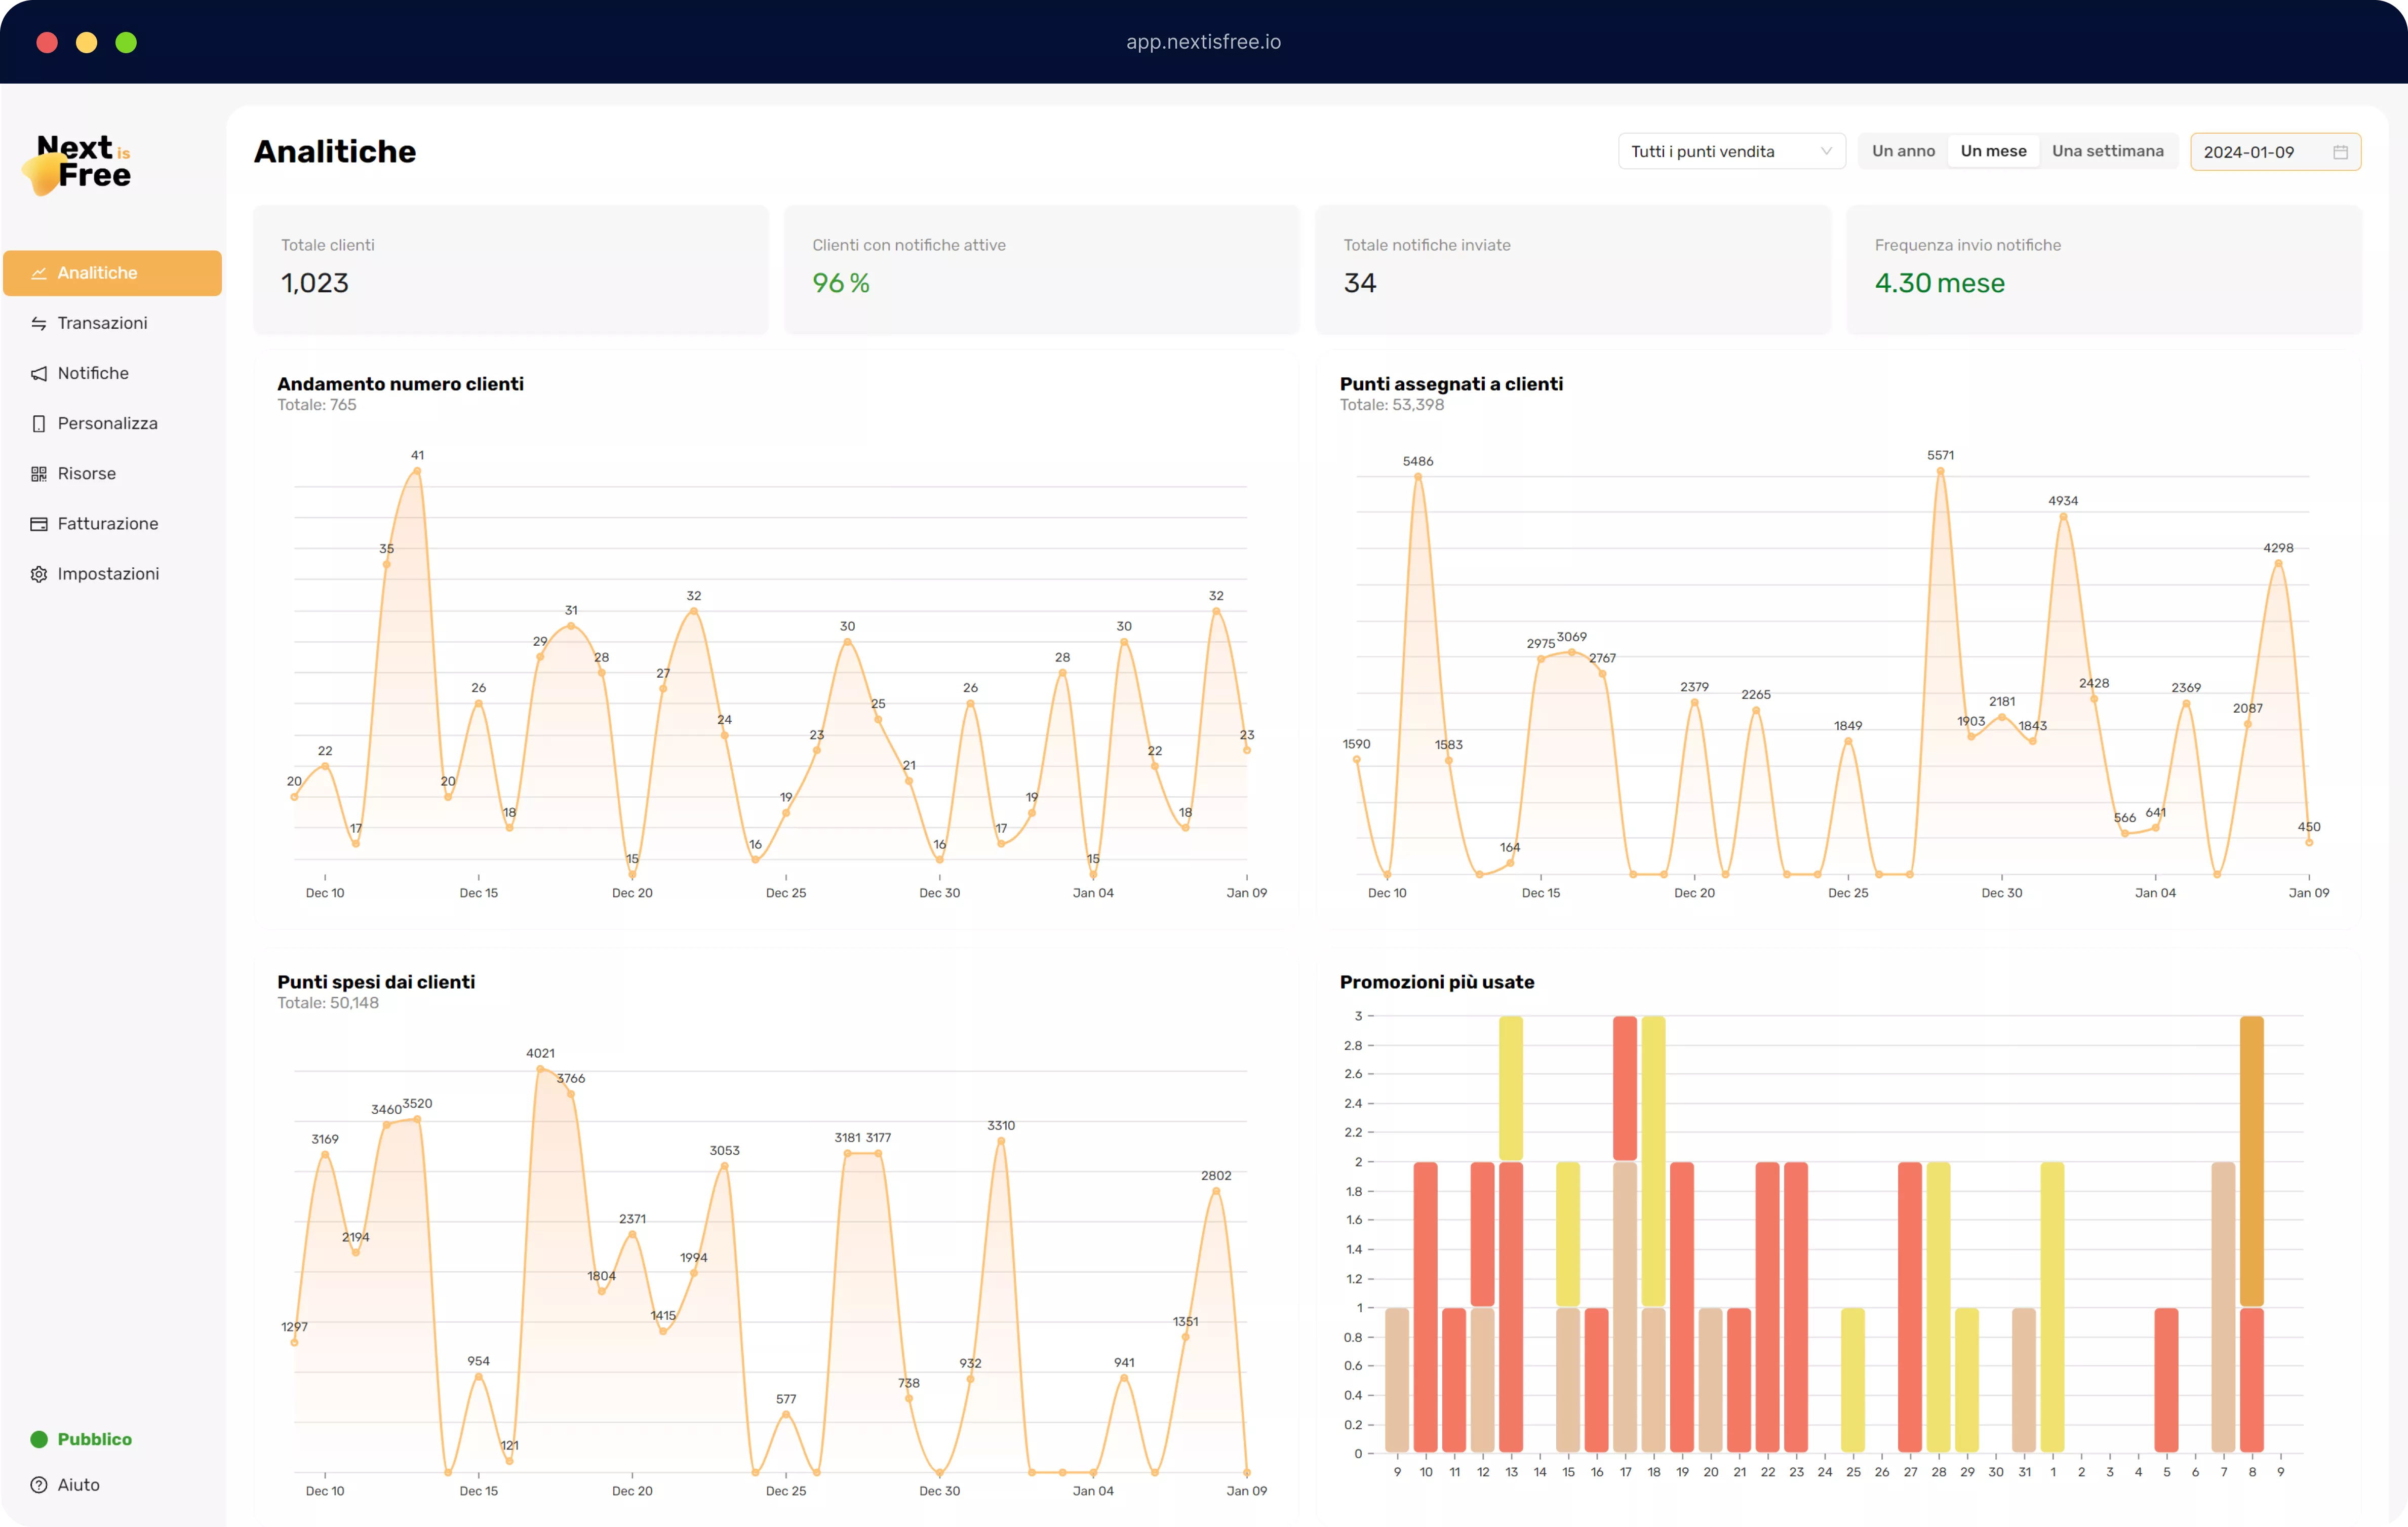This screenshot has height=1527, width=2408.
Task: Click the Risorse QR code icon
Action: pos(39,473)
